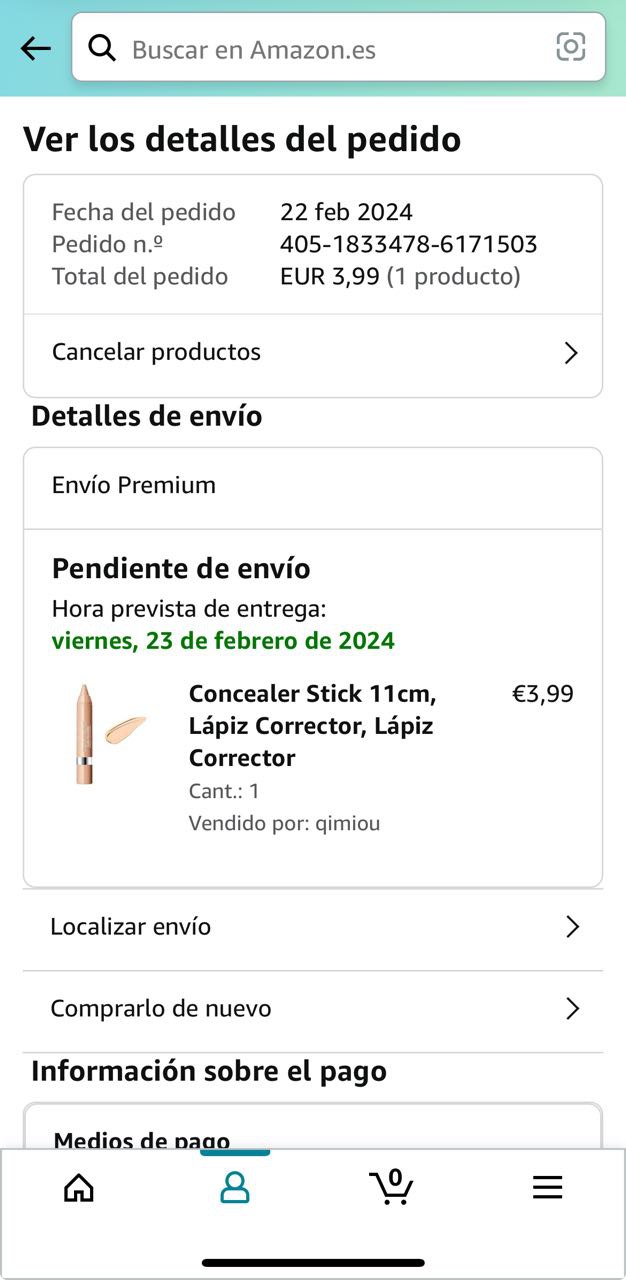Open the hamburger menu icon

547,1187
